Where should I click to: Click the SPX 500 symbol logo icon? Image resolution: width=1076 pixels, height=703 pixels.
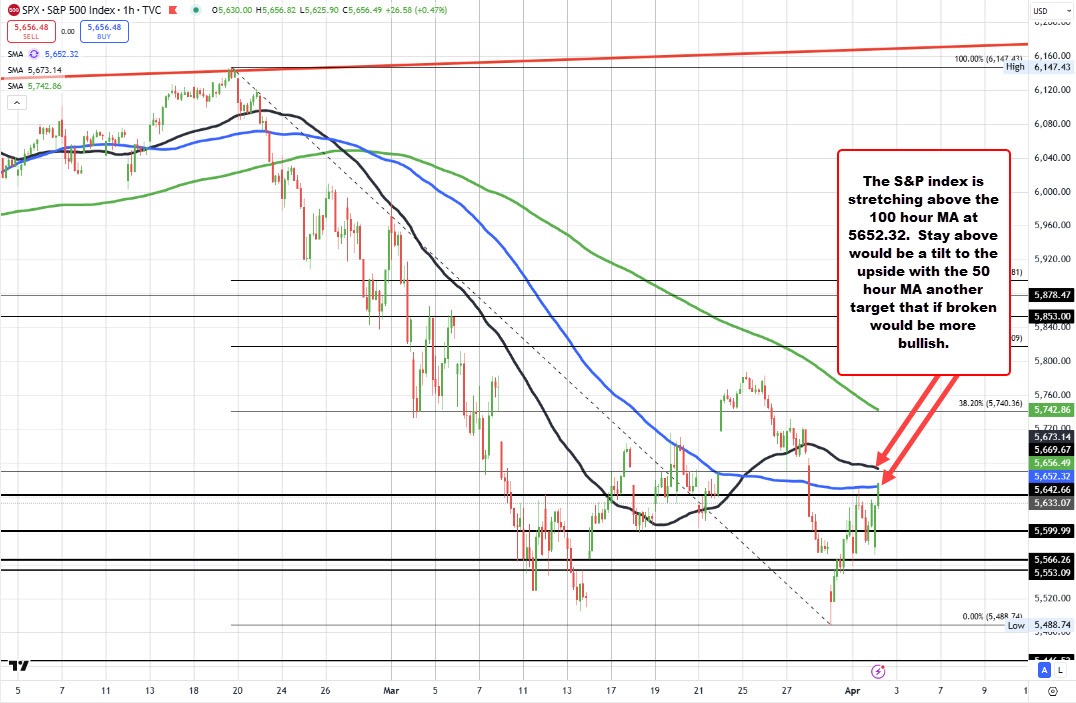pyautogui.click(x=11, y=9)
